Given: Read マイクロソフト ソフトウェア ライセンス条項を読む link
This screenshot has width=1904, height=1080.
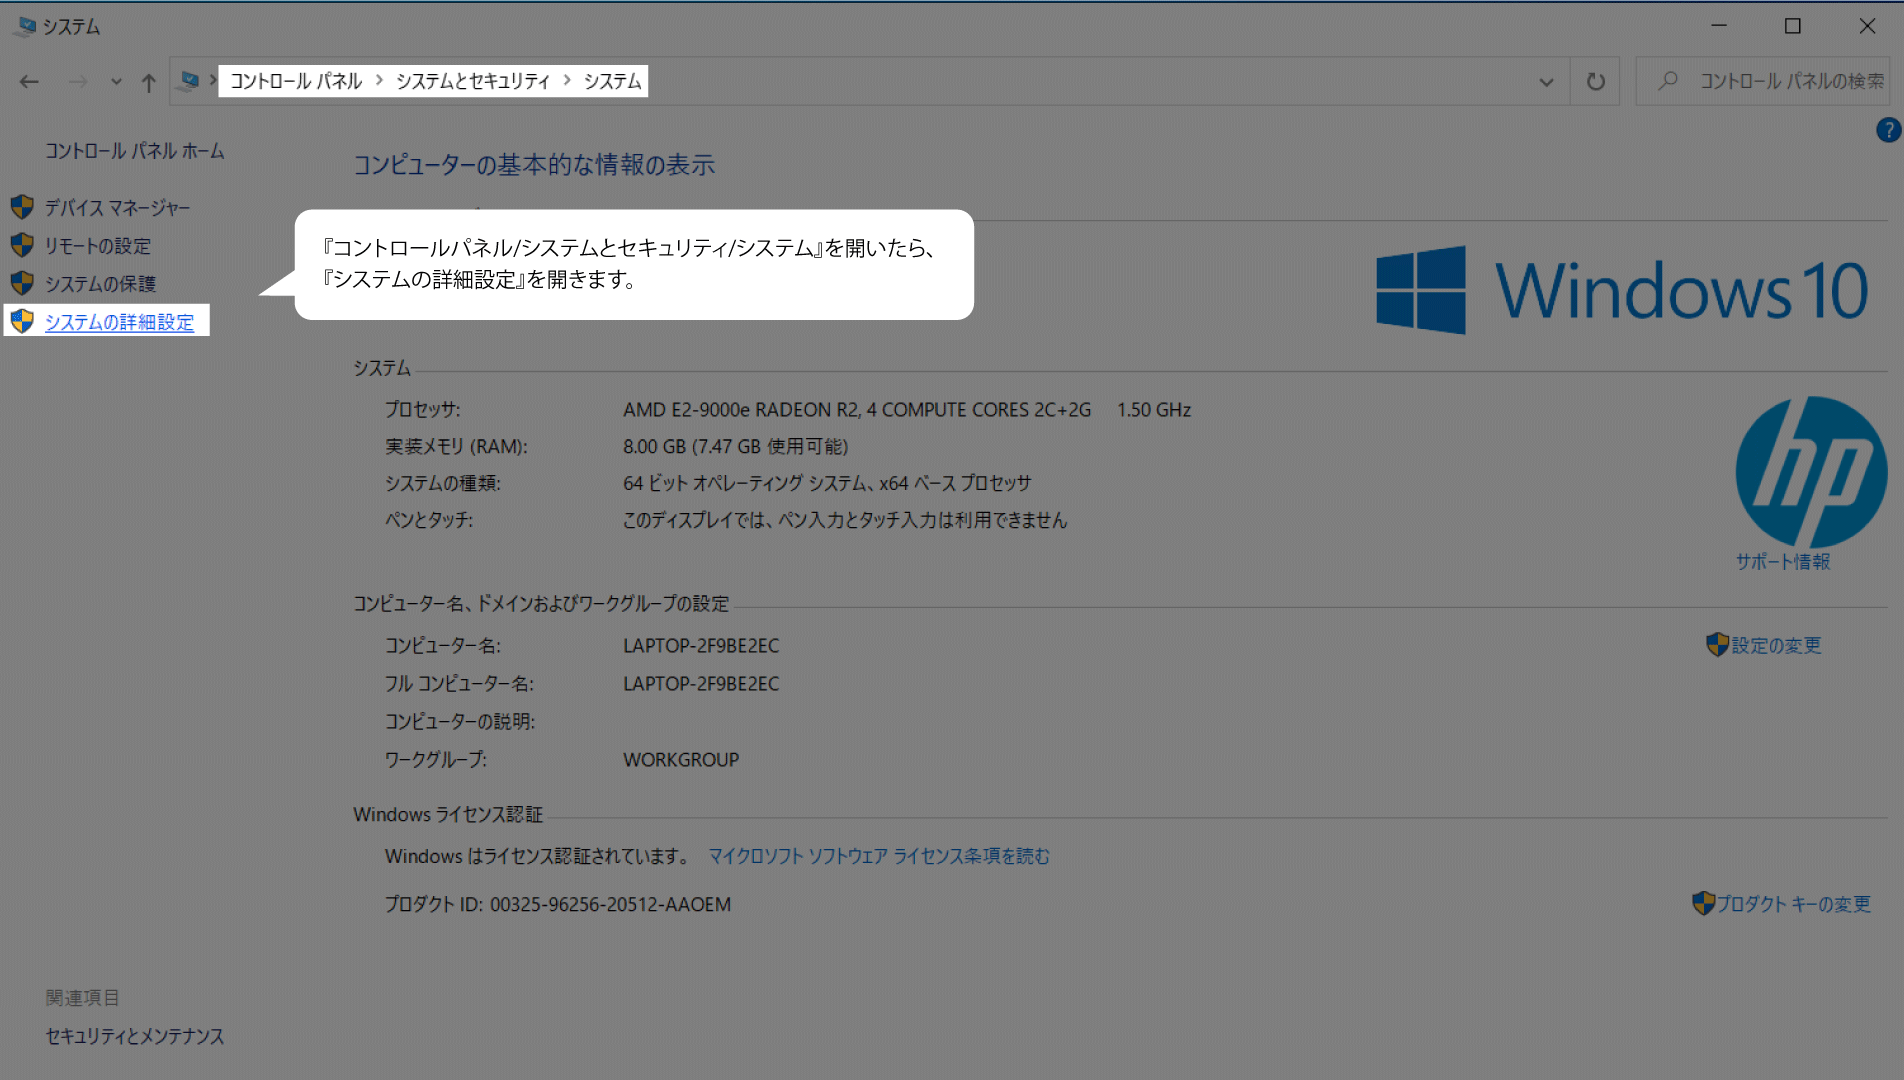Looking at the screenshot, I should (879, 856).
